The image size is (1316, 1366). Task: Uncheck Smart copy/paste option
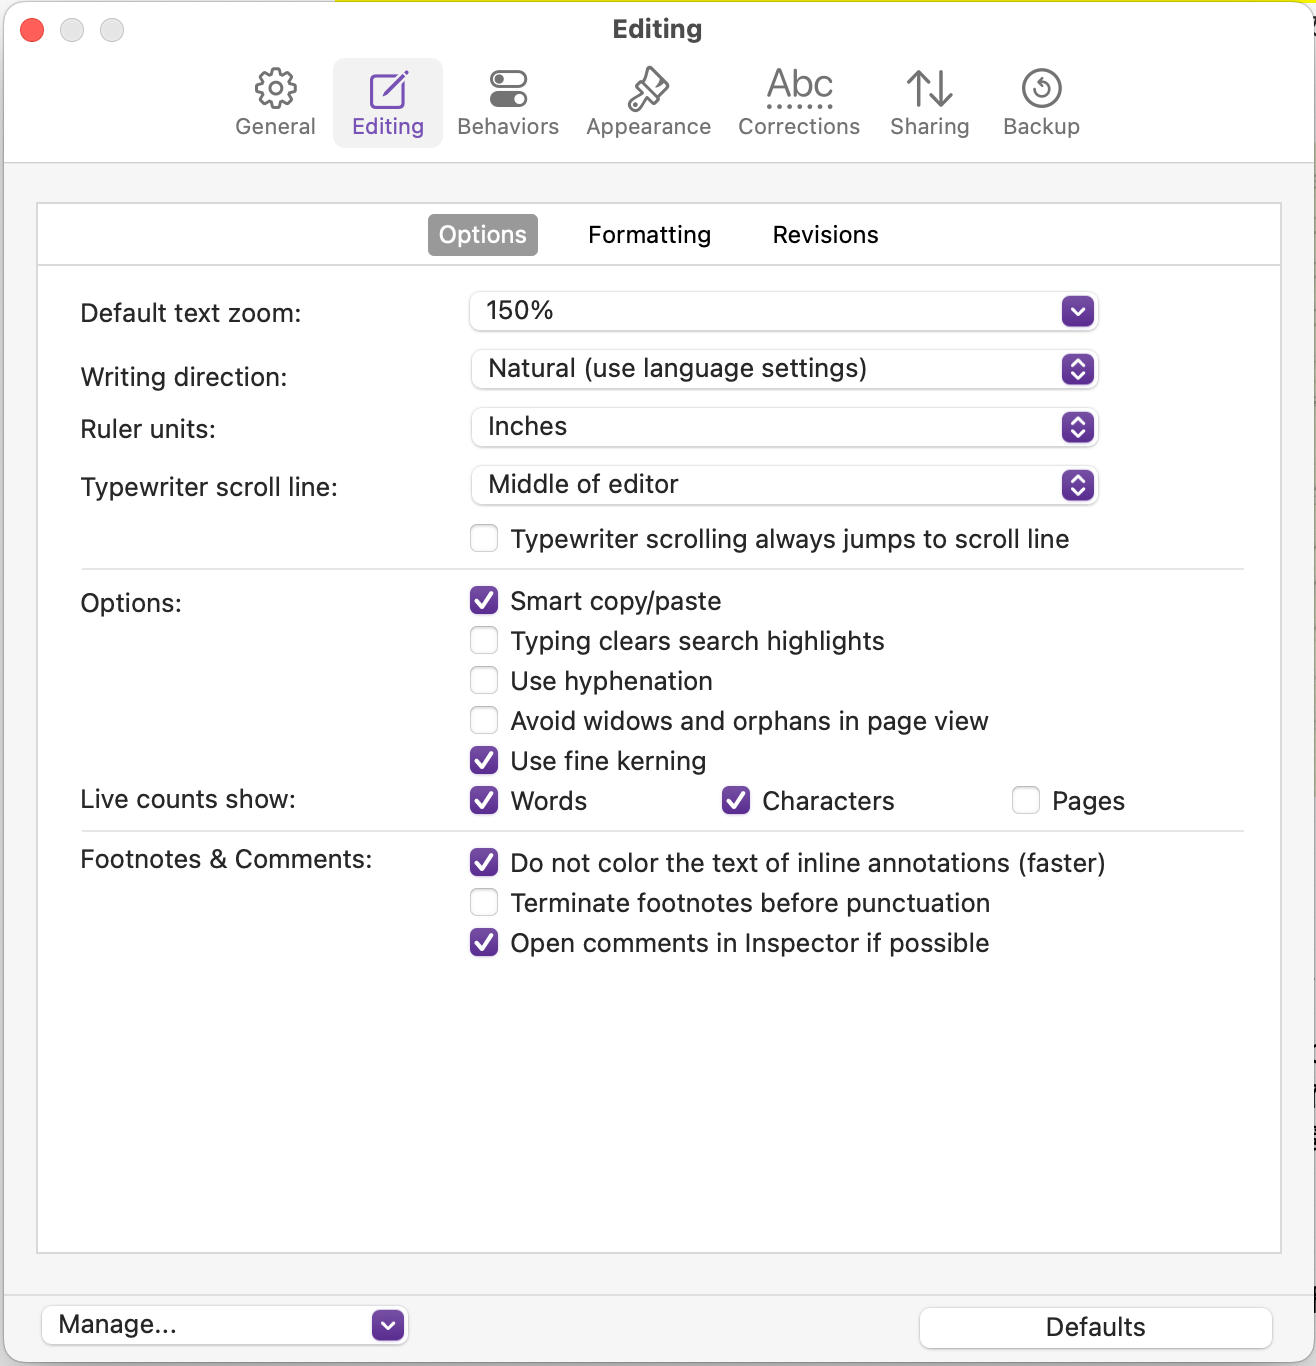485,601
